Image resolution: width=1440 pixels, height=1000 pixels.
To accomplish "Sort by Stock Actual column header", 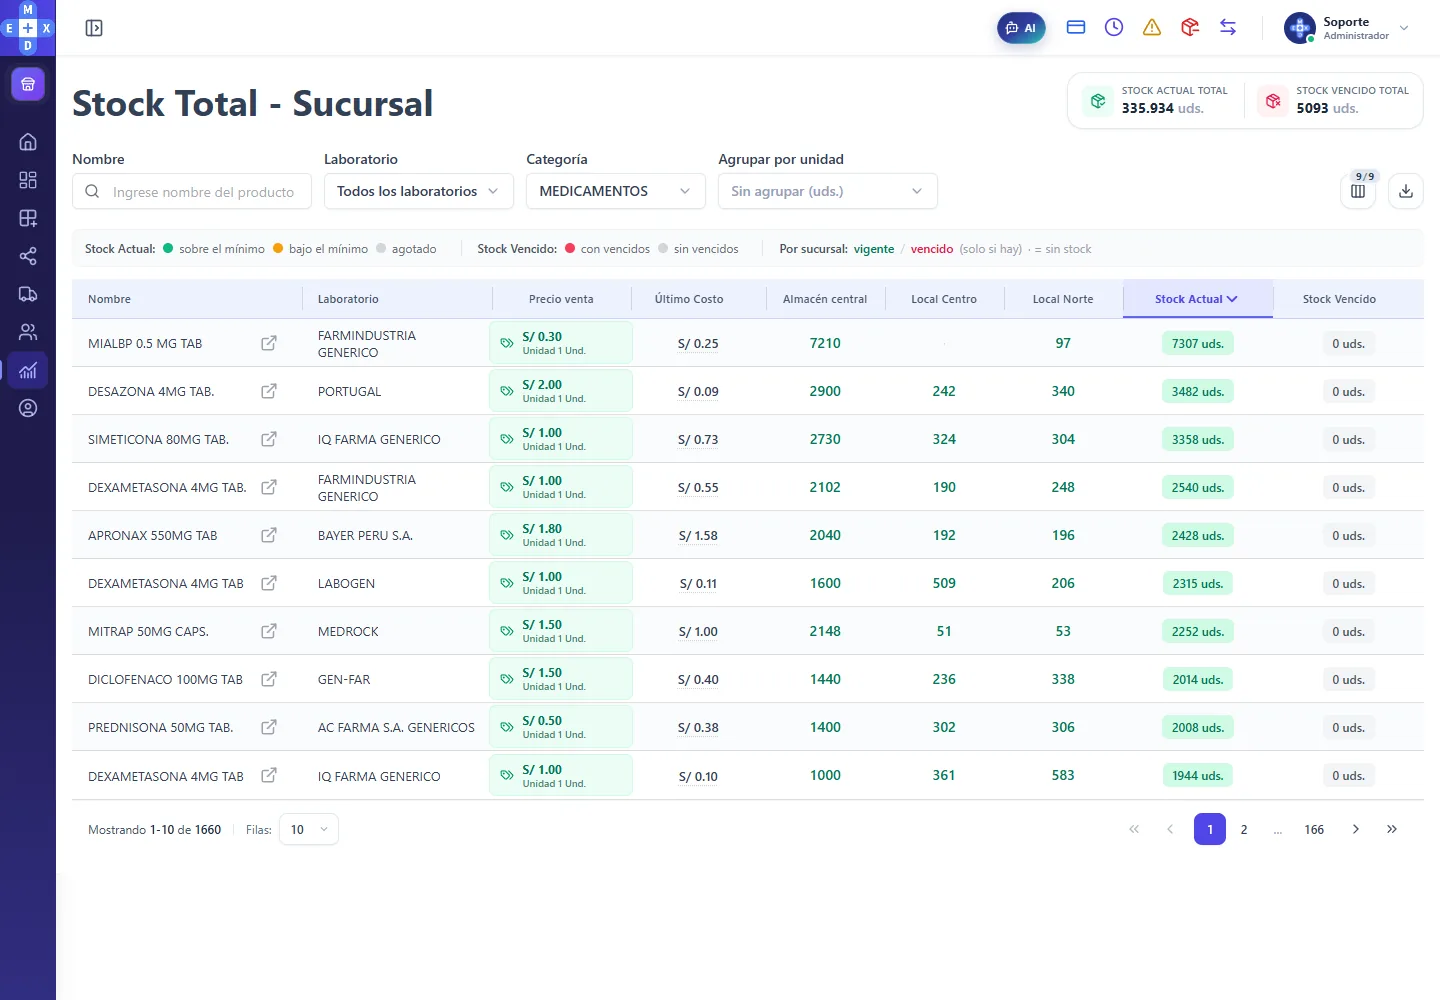I will point(1197,299).
